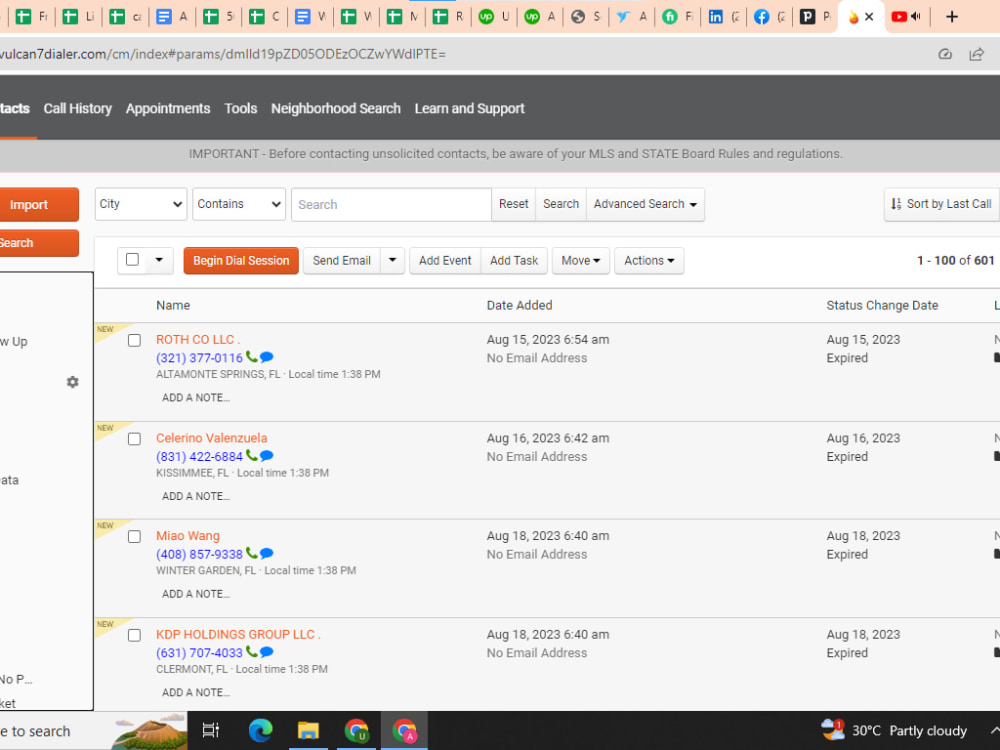The width and height of the screenshot is (1000, 750).
Task: Click the Name column header
Action: [x=173, y=305]
